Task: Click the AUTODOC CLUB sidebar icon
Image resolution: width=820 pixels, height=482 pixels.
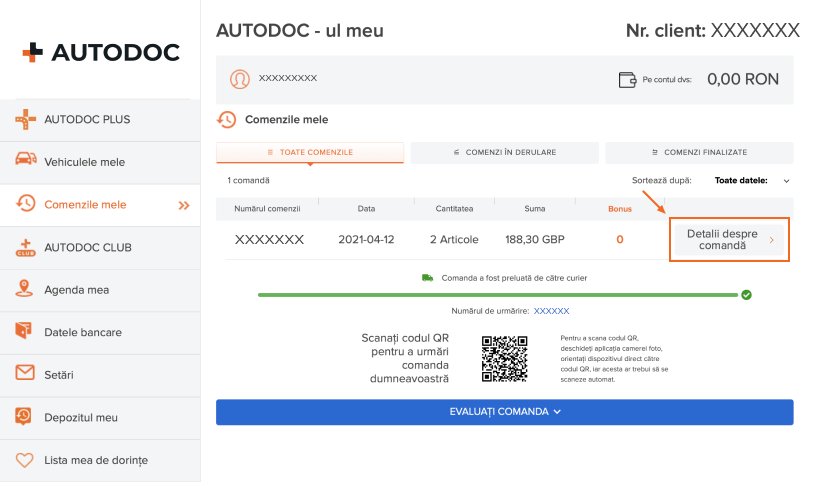Action: point(25,247)
